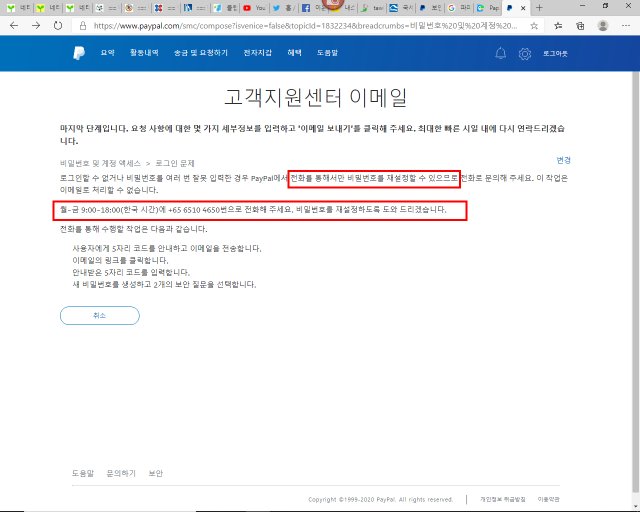This screenshot has height=512, width=640.
Task: Switch to the Facebook tab
Action: click(x=312, y=8)
